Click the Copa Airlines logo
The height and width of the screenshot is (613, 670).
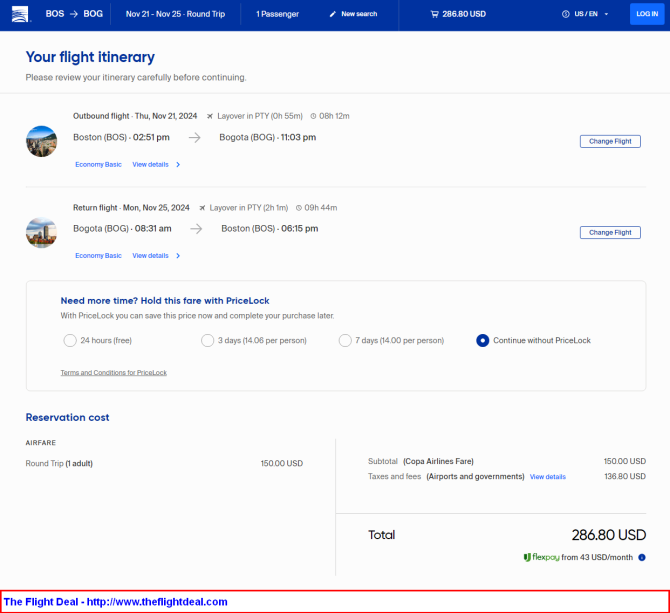[20, 14]
